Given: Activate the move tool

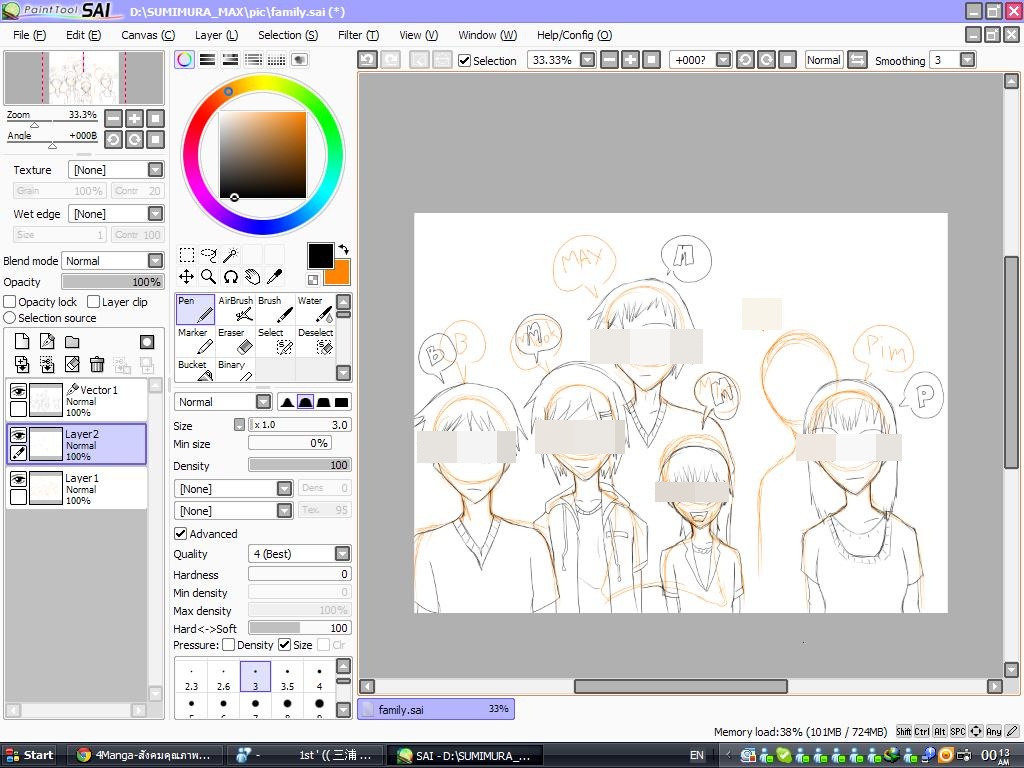Looking at the screenshot, I should 187,277.
